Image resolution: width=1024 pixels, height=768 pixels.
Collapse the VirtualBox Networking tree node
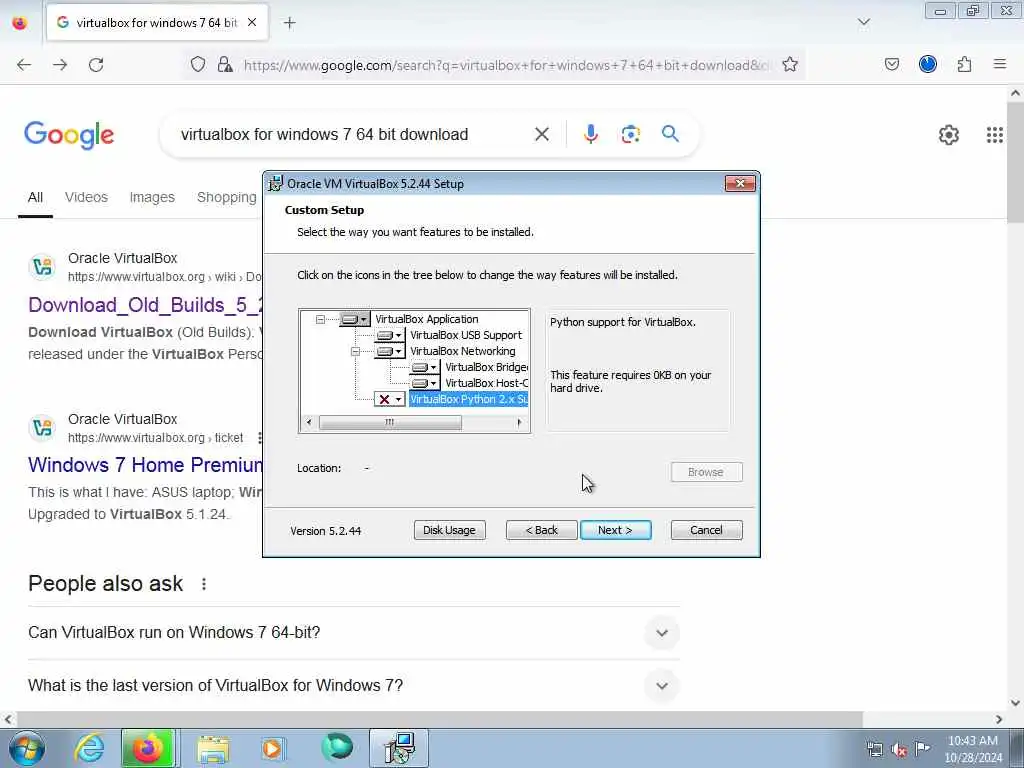(355, 351)
